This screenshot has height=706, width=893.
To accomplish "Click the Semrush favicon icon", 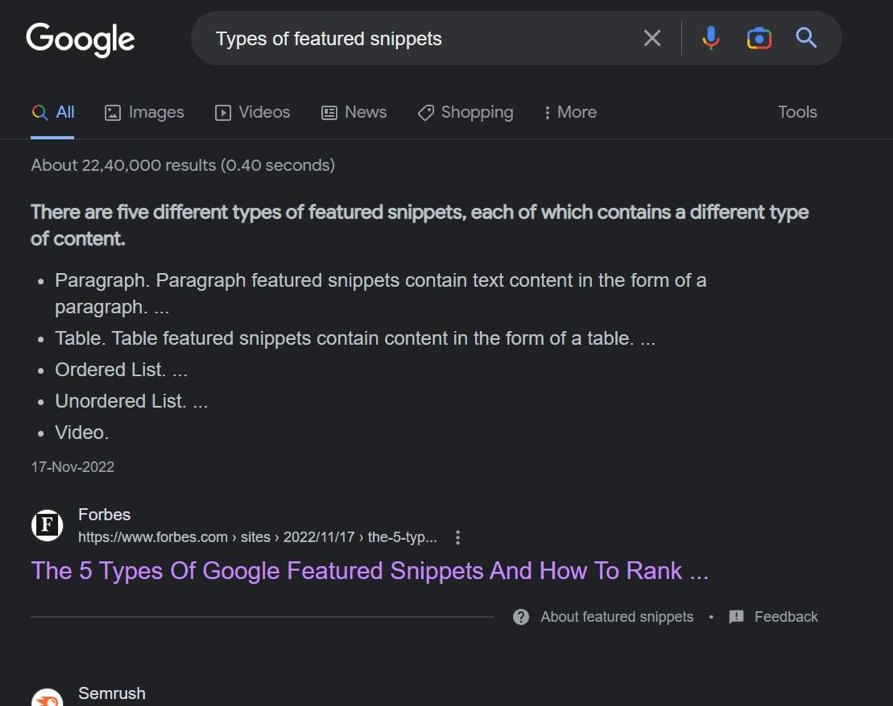I will (47, 698).
